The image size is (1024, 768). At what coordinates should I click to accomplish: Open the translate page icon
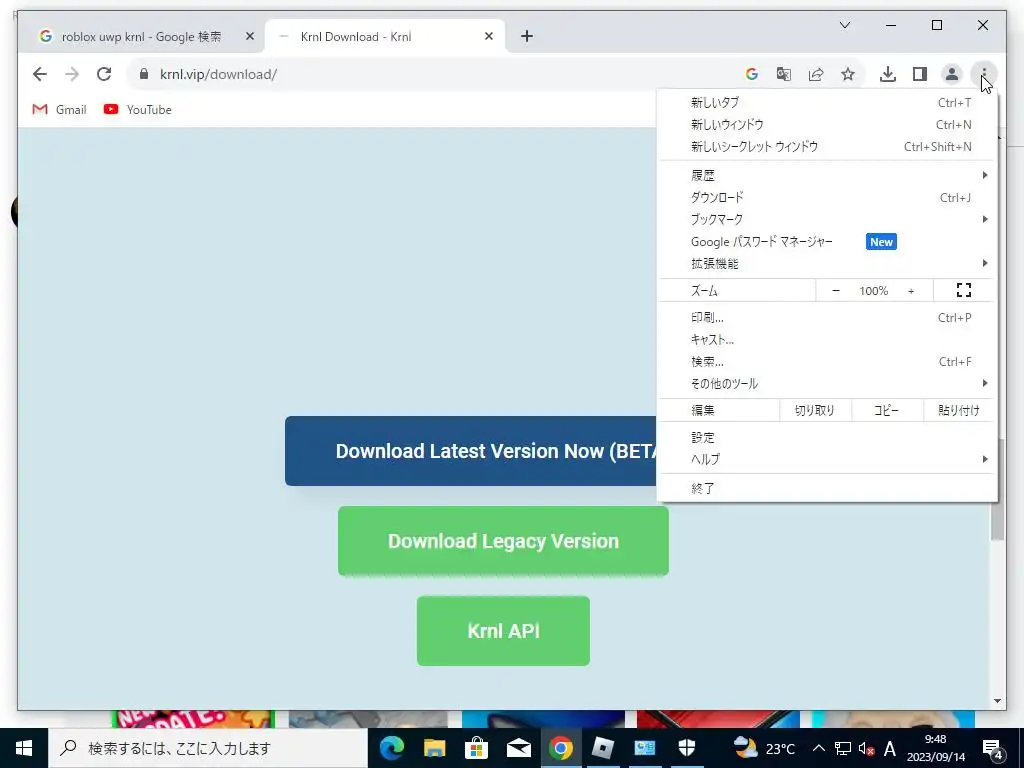(x=784, y=74)
